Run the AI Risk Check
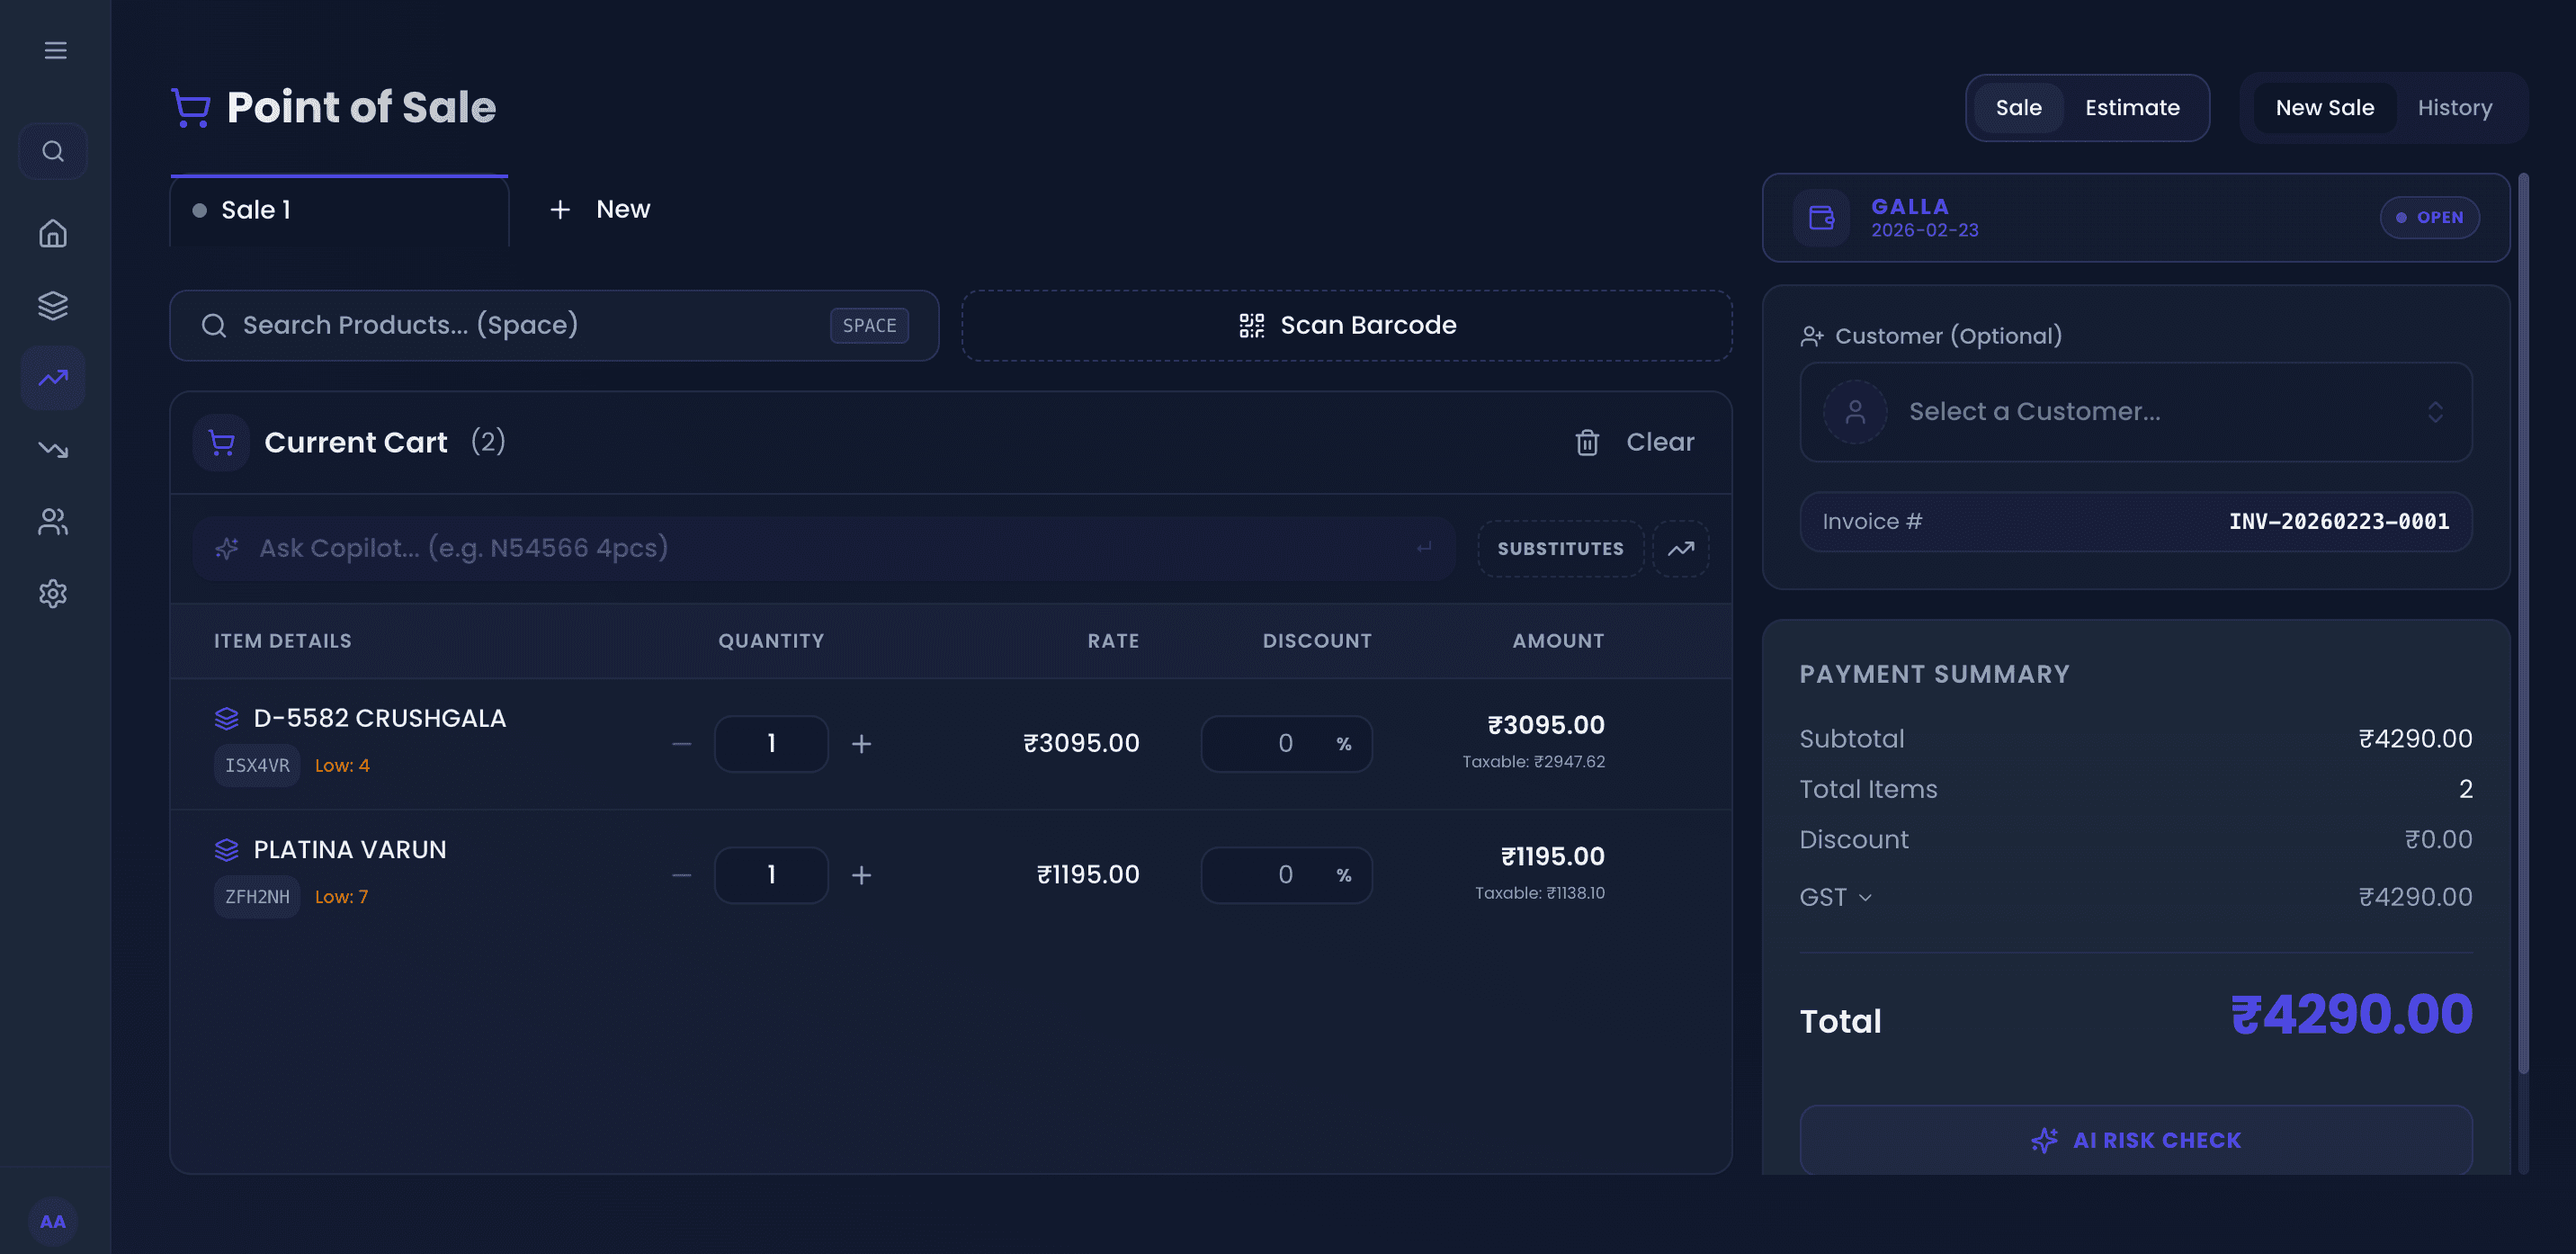Viewport: 2576px width, 1254px height. 2135,1139
